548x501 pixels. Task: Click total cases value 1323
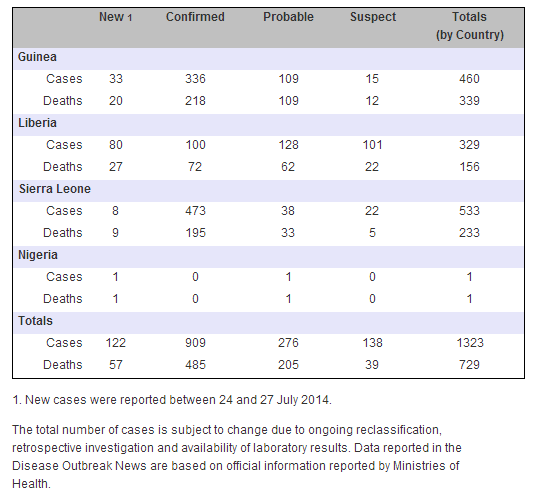pyautogui.click(x=470, y=343)
